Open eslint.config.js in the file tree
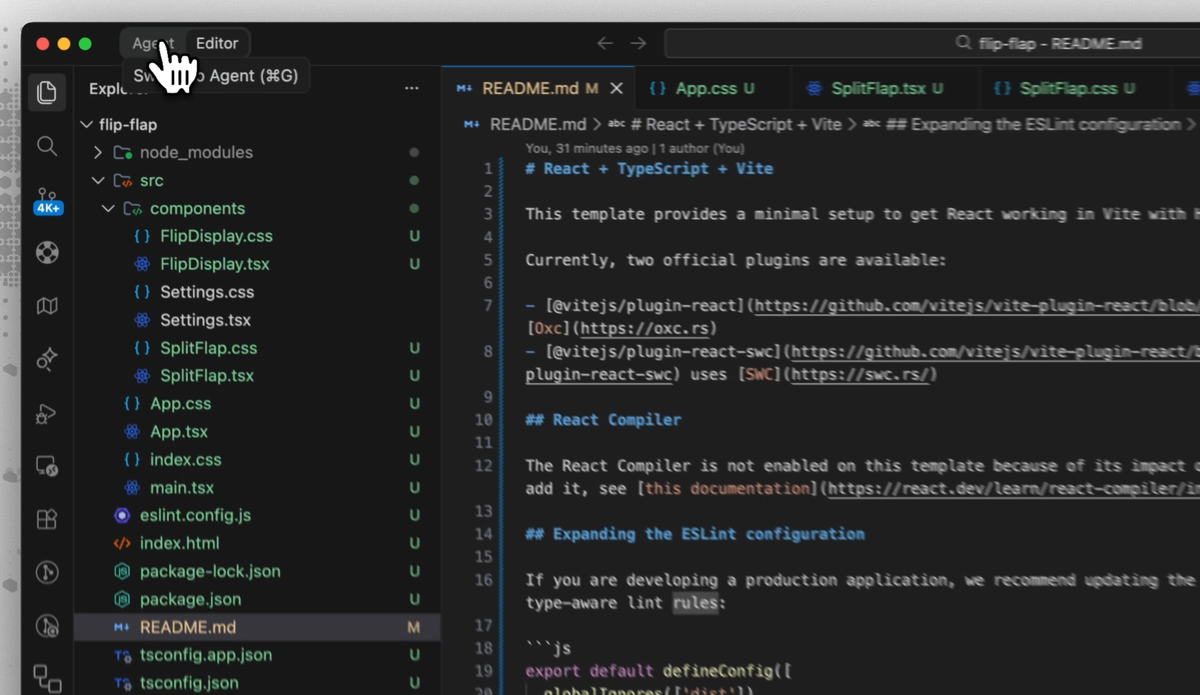The width and height of the screenshot is (1200, 695). (x=195, y=516)
